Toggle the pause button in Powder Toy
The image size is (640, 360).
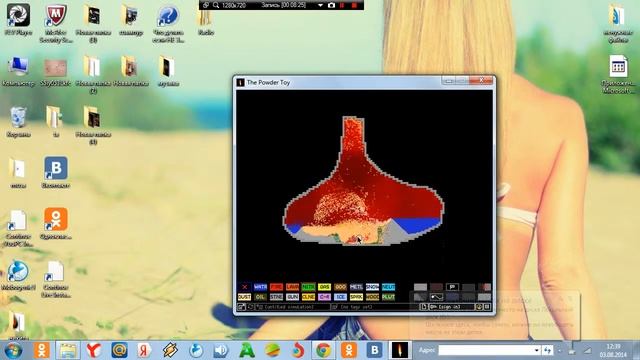coord(487,307)
